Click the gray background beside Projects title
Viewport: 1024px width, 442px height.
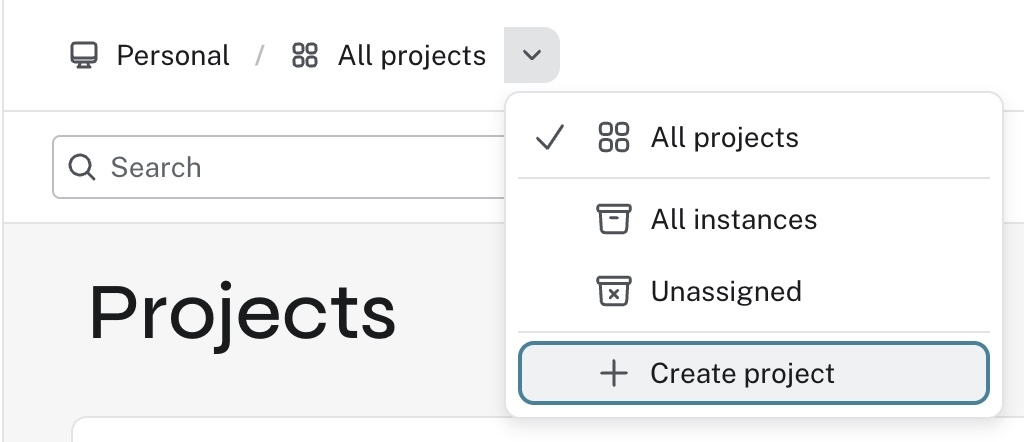(x=451, y=313)
